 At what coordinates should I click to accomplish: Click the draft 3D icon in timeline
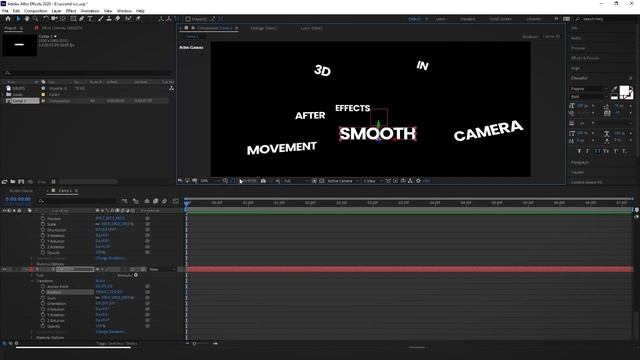tap(136, 201)
